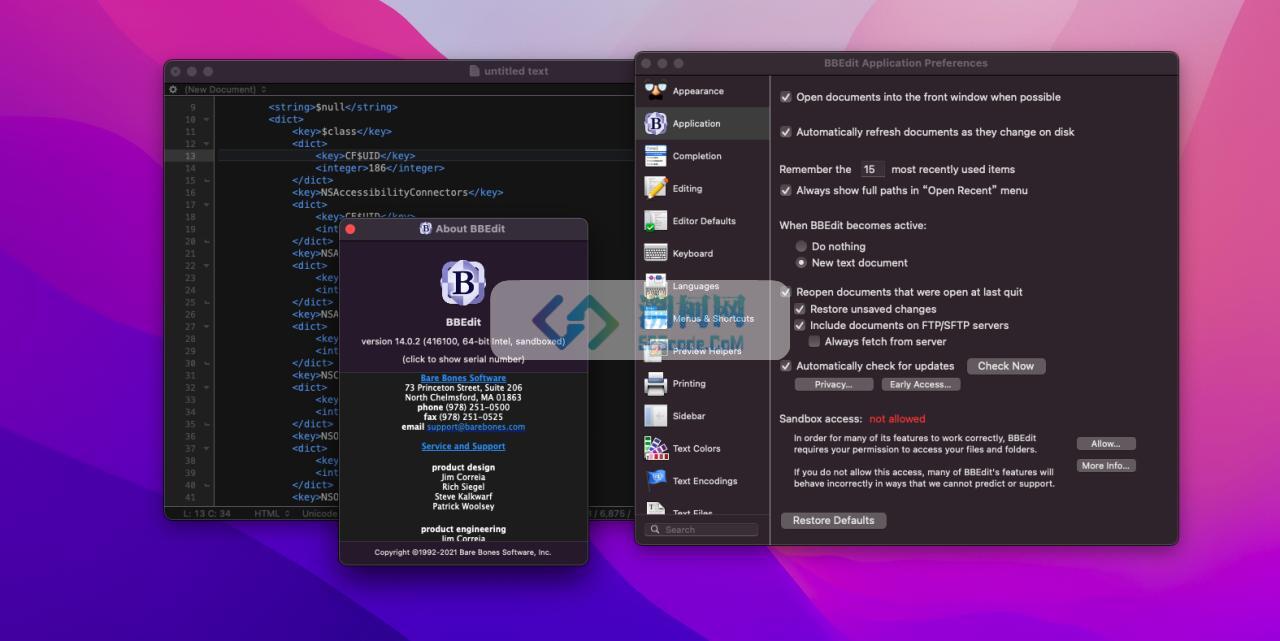Open the Sidebar preferences pane

703,416
